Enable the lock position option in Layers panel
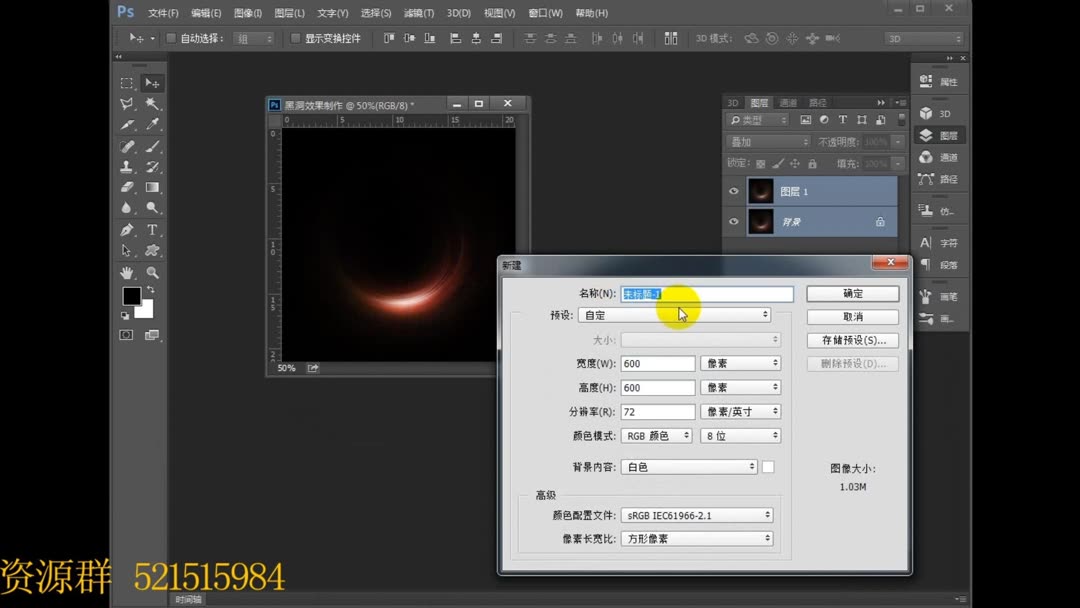1080x608 pixels. (x=796, y=163)
